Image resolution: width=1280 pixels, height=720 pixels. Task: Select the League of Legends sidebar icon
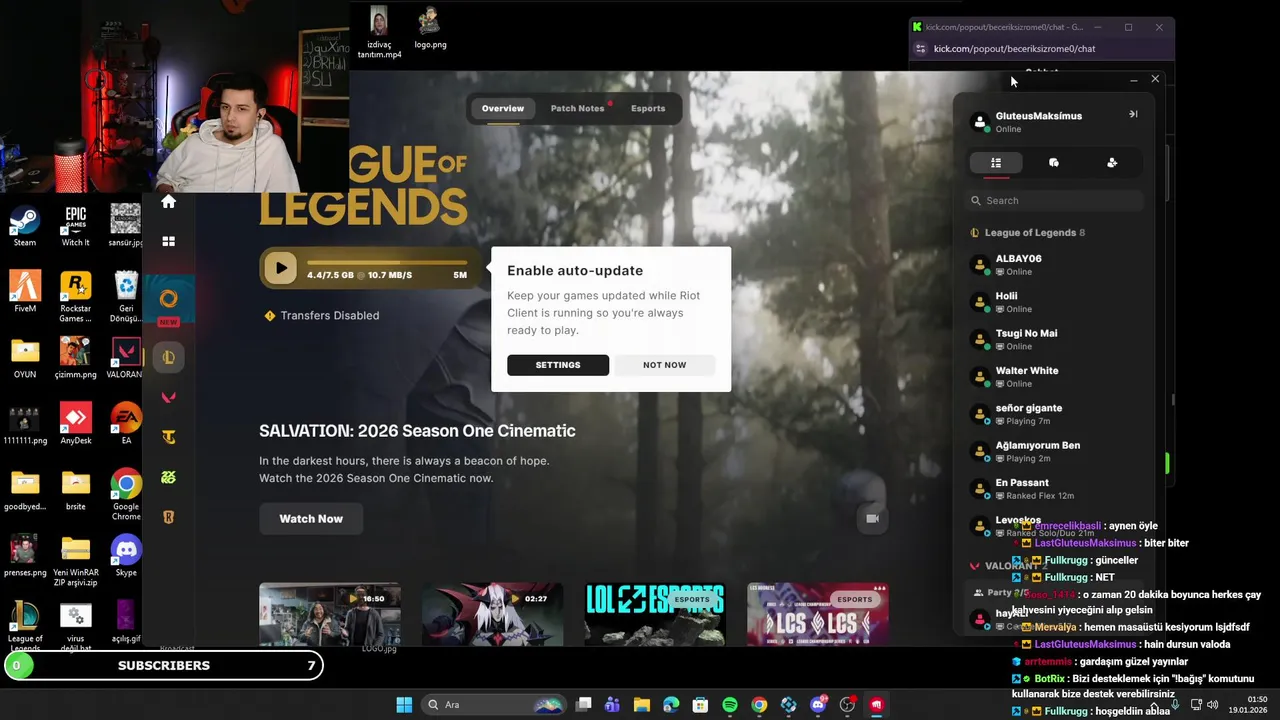168,357
